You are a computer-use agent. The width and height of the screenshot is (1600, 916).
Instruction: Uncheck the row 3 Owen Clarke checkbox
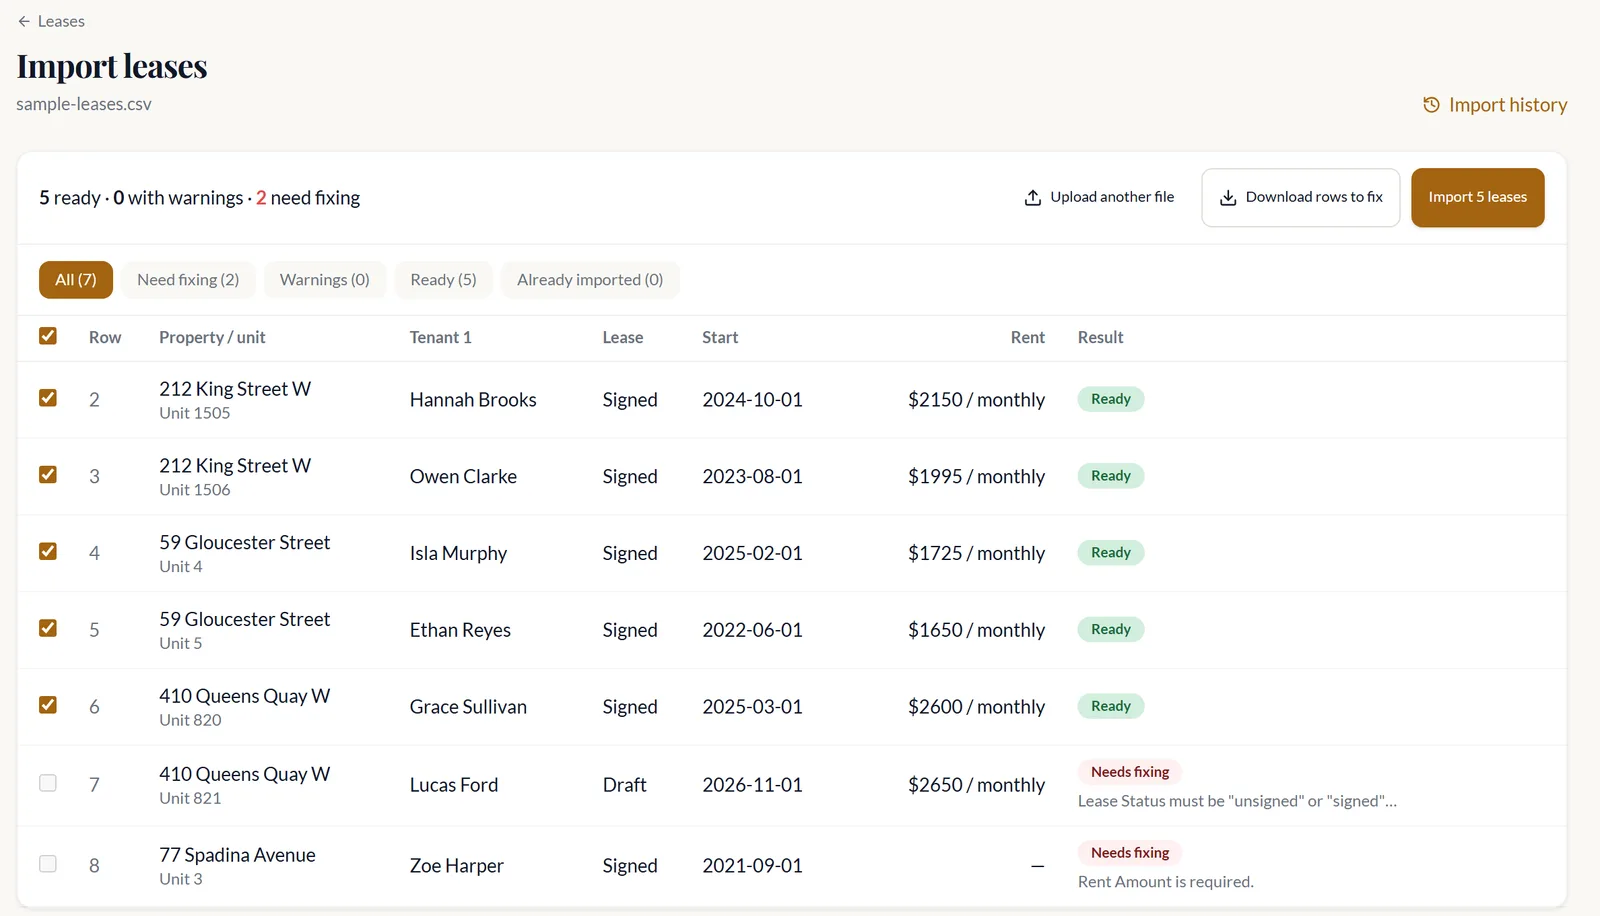48,475
